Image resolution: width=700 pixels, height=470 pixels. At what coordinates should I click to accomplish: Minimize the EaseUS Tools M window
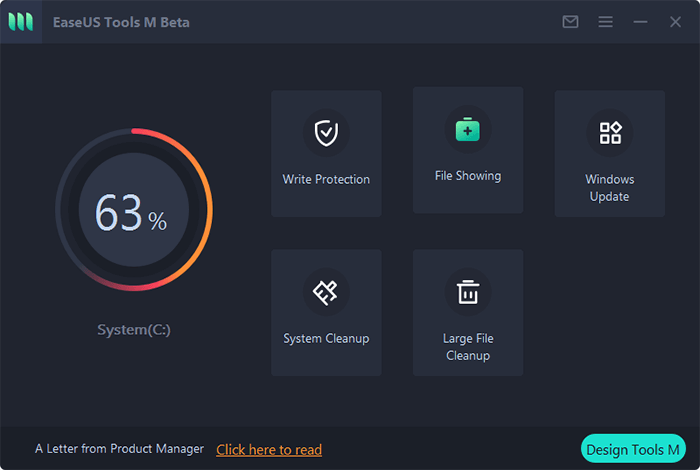coord(641,21)
